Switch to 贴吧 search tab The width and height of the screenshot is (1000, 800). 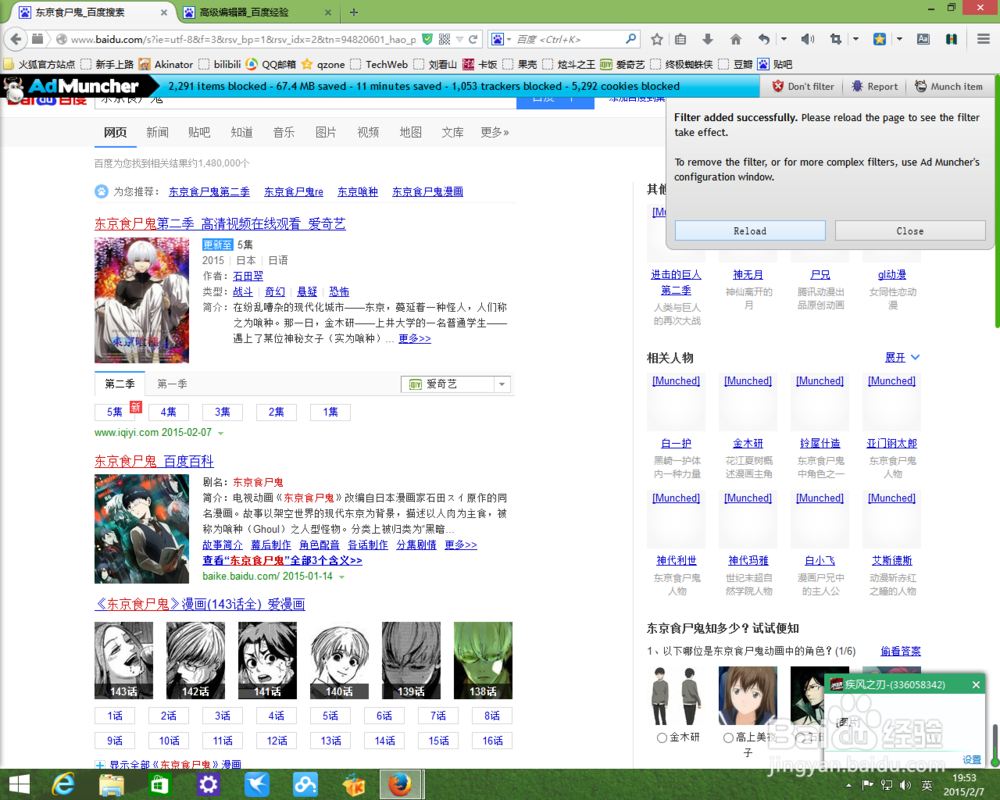point(199,132)
